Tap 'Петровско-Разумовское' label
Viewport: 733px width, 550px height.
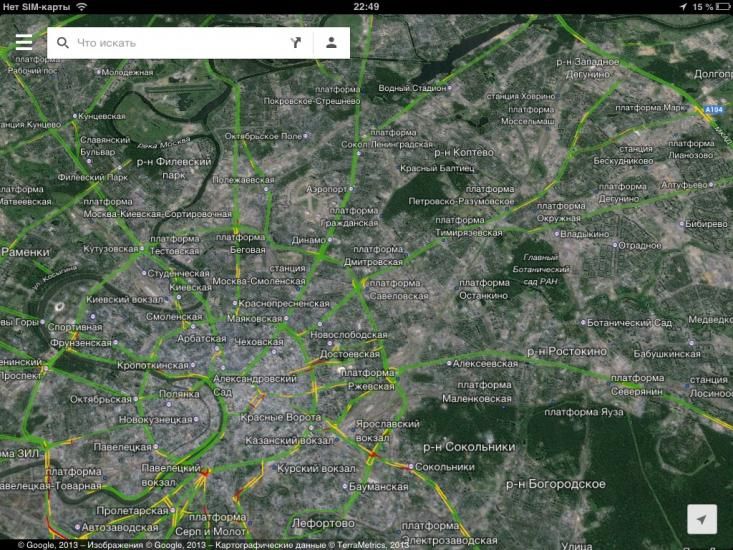coord(461,201)
